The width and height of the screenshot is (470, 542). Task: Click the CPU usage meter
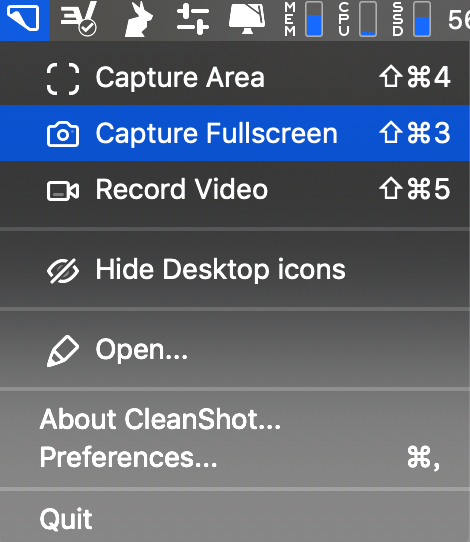coord(357,19)
